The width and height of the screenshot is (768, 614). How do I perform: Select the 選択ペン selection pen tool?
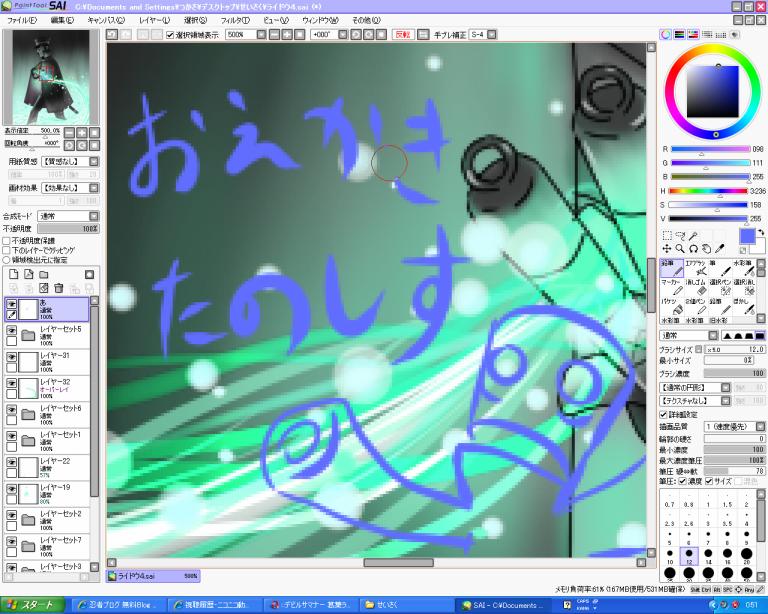[x=720, y=287]
